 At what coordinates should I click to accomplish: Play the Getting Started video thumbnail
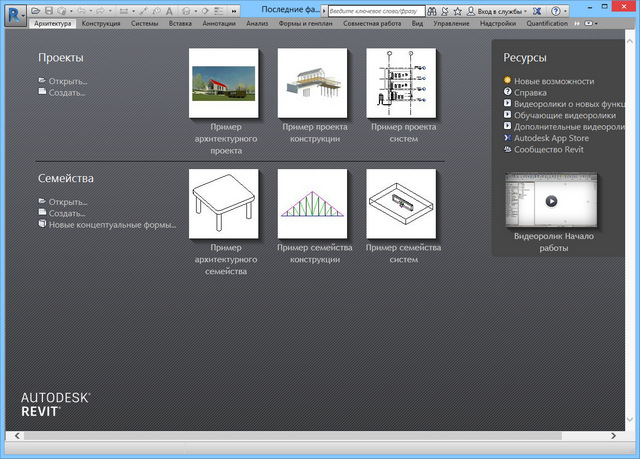coord(549,200)
